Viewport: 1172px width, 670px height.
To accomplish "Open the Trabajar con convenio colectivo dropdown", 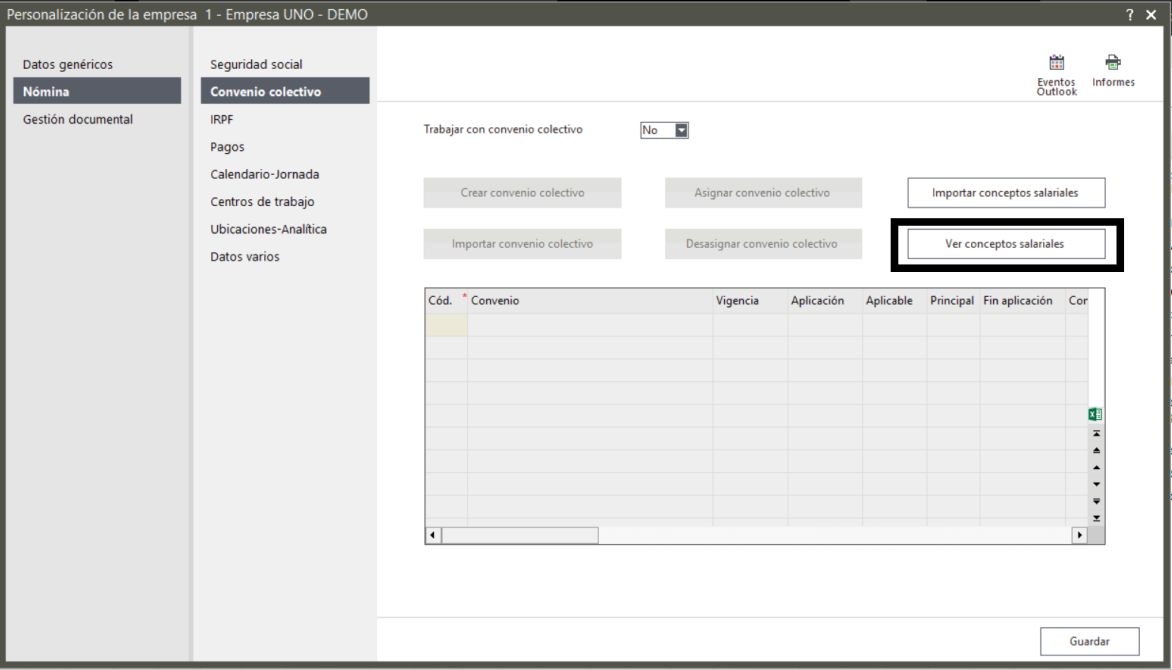I will (681, 130).
